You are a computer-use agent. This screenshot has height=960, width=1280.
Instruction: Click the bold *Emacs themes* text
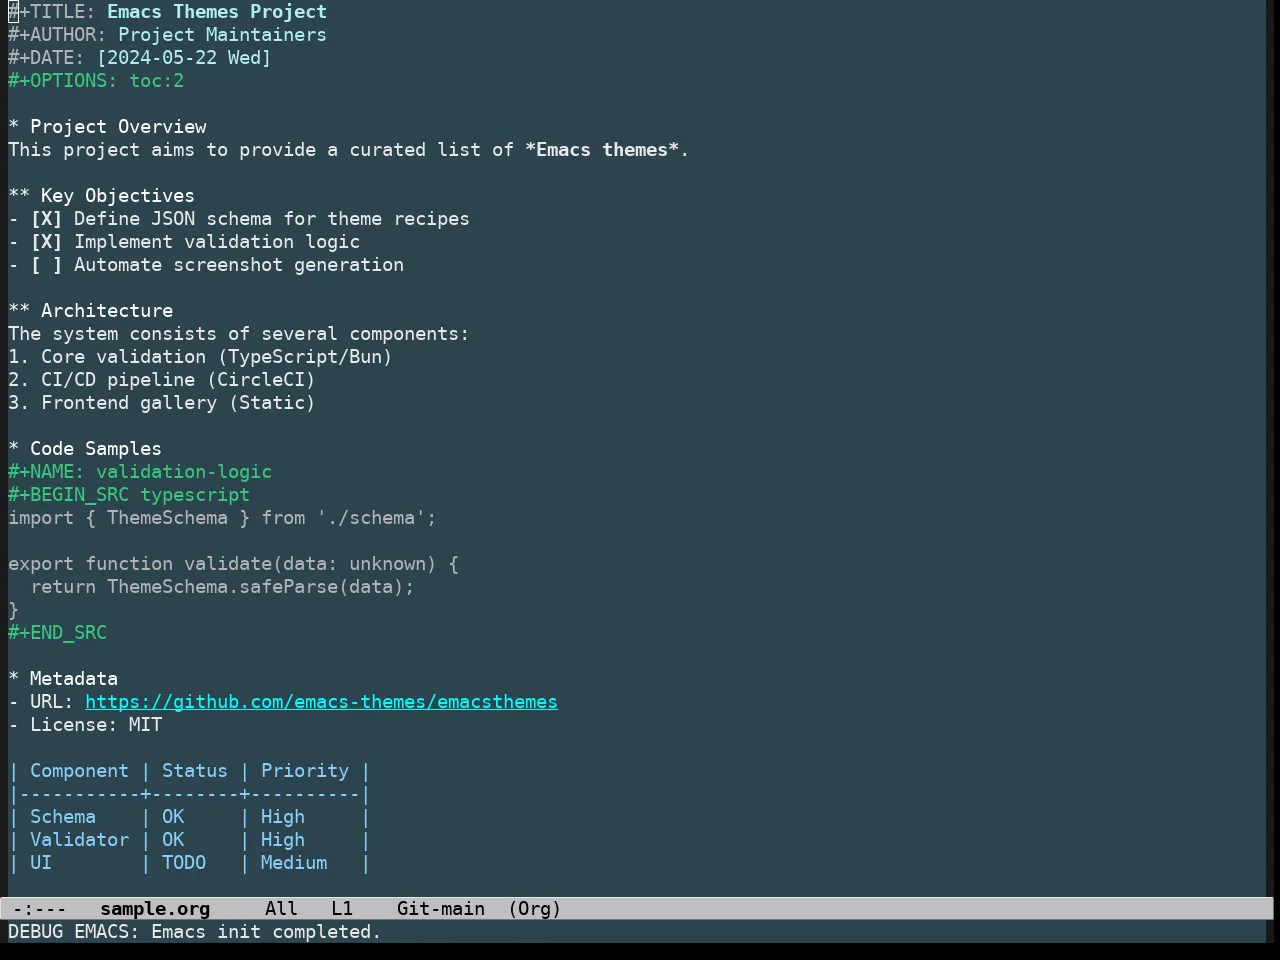tap(602, 150)
